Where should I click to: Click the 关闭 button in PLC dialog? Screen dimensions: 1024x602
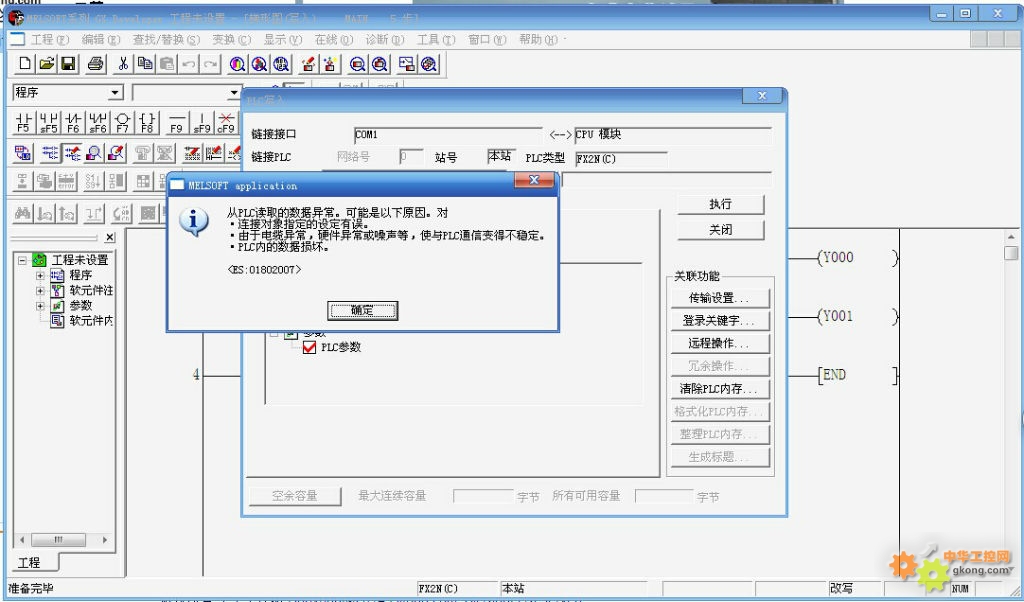(x=720, y=230)
